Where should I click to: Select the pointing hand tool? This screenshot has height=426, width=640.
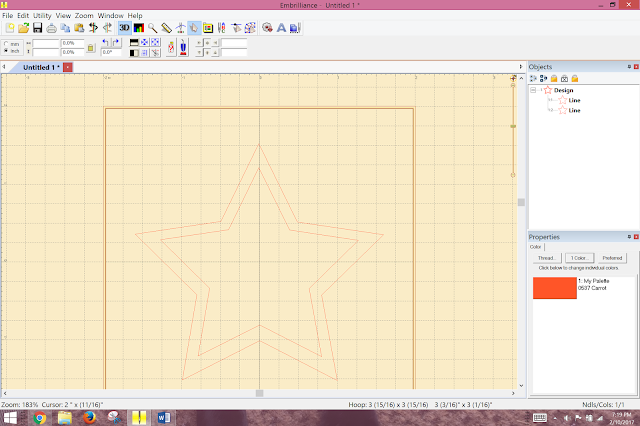(x=194, y=28)
